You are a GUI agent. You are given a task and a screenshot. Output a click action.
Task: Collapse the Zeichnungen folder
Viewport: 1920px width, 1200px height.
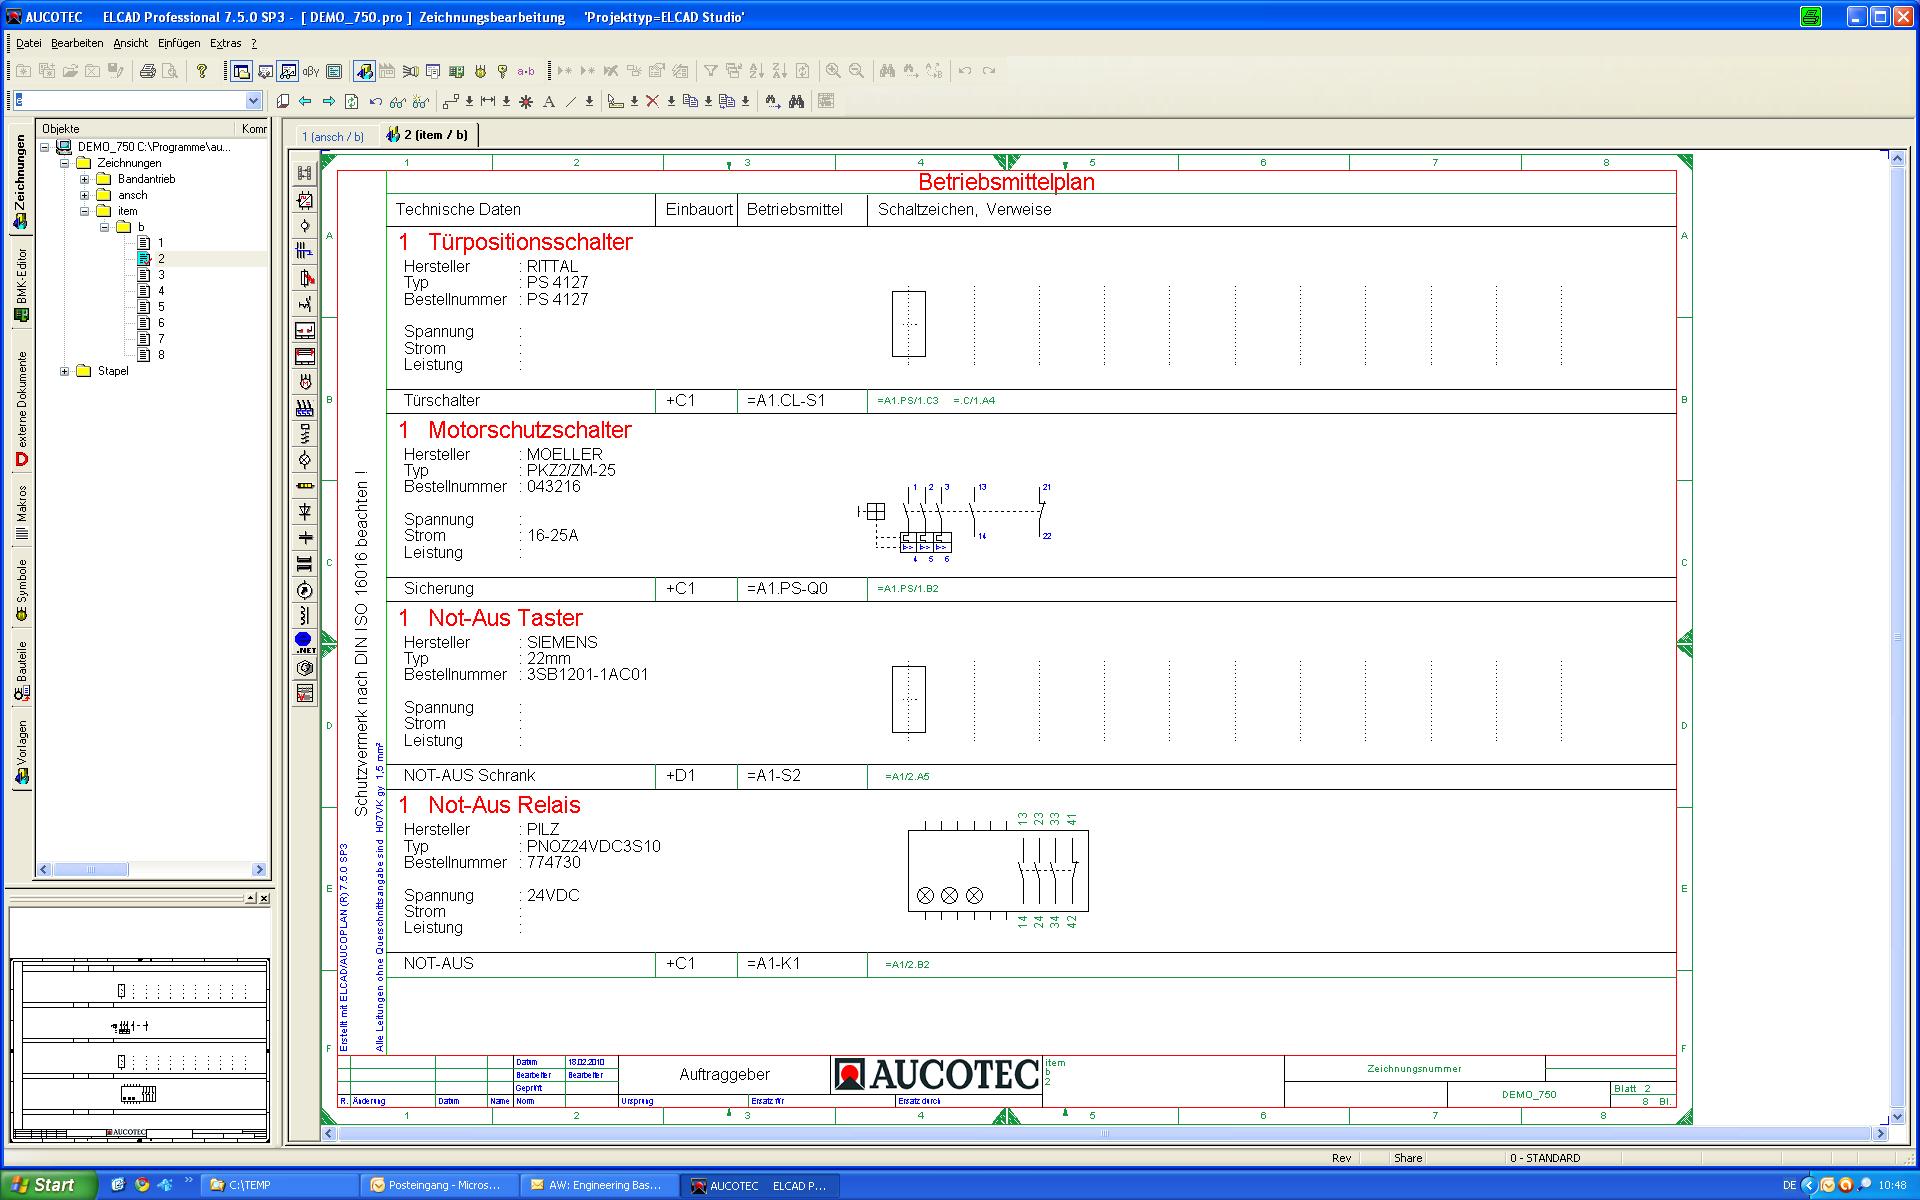(x=65, y=163)
